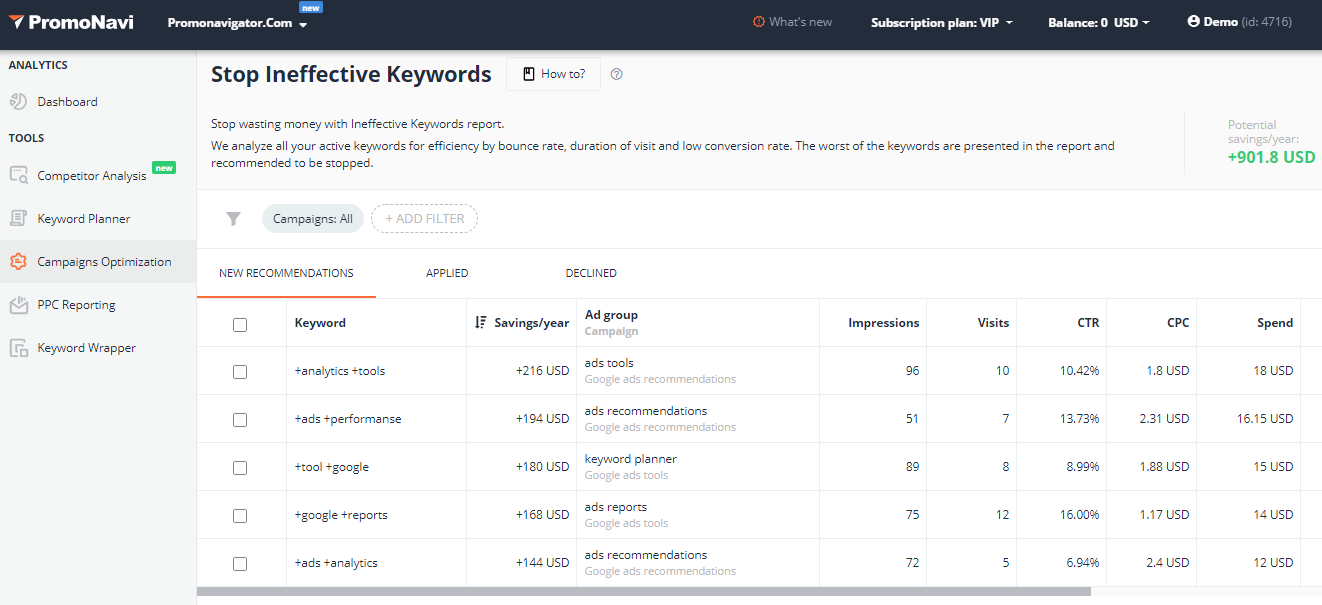Click the CTR column header
The height and width of the screenshot is (605, 1322).
pyautogui.click(x=1088, y=323)
